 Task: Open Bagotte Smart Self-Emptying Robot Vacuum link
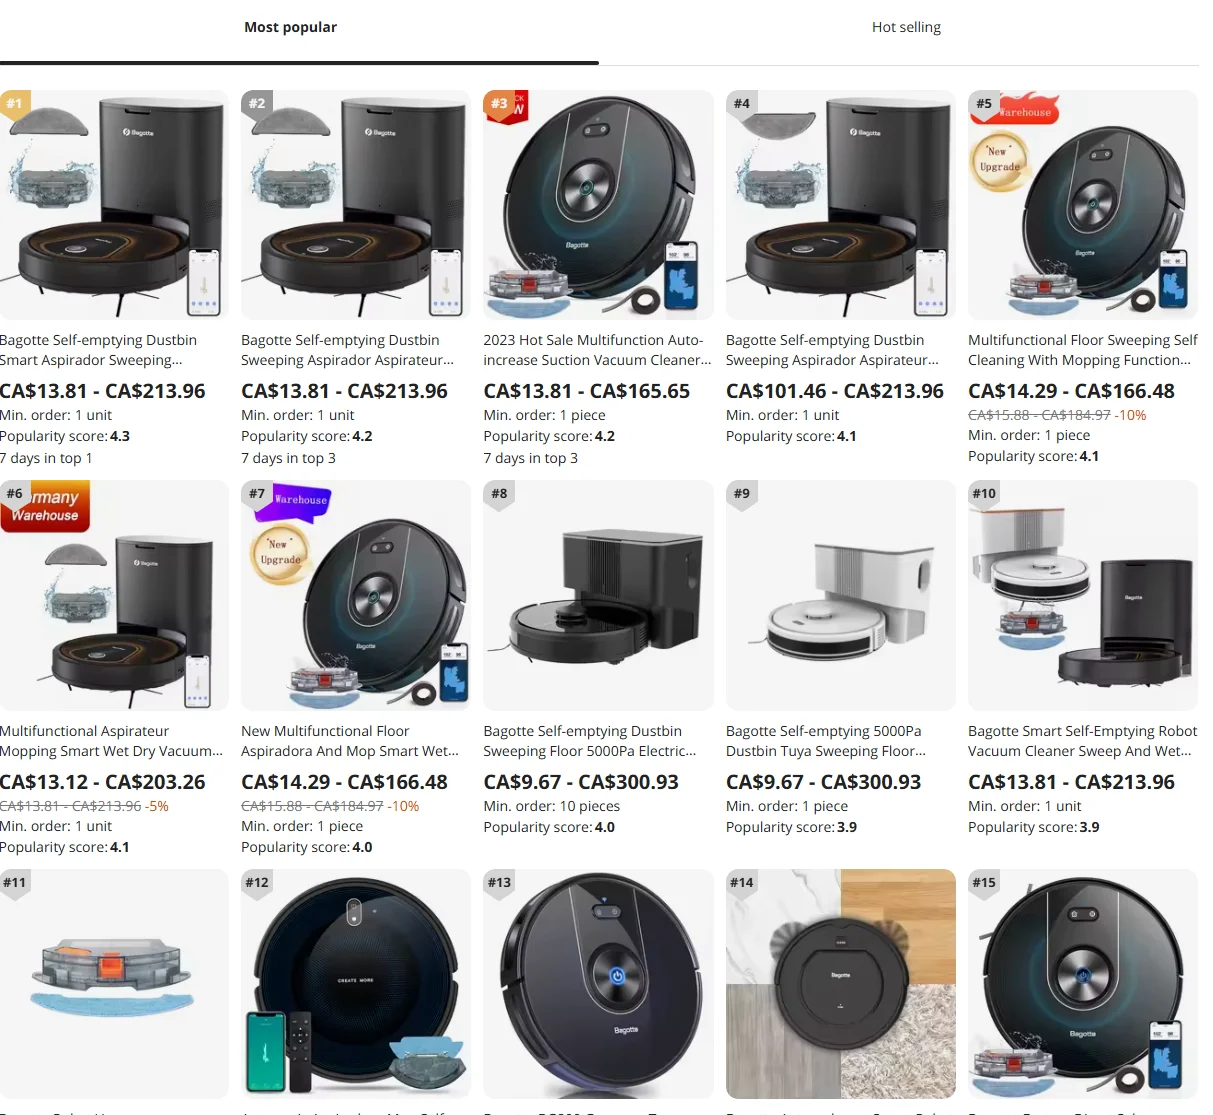[1082, 741]
